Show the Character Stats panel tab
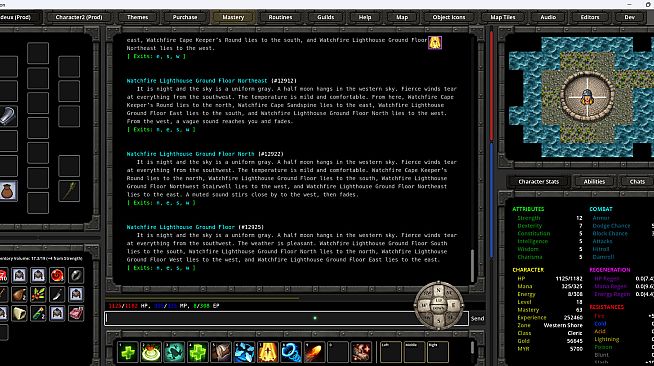This screenshot has height=366, width=654. coord(538,181)
